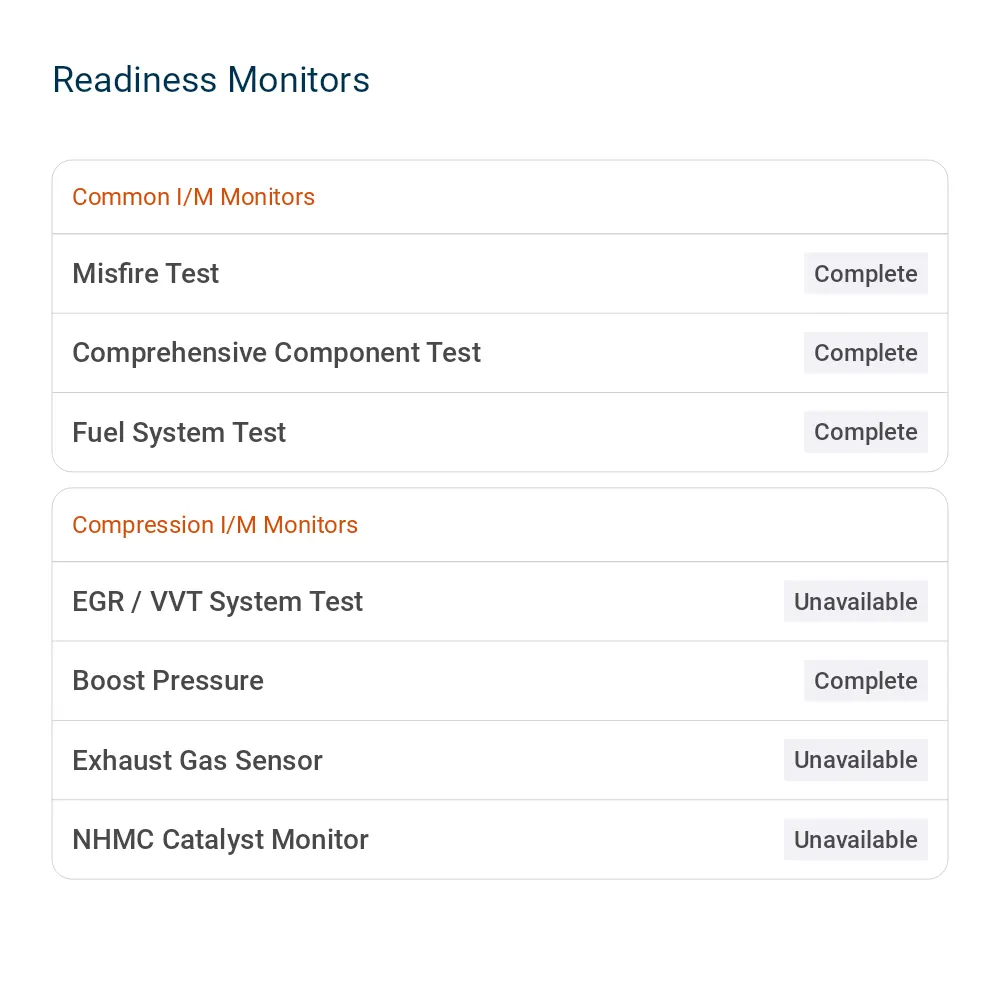
Task: Select Comprehensive Component Test label
Action: coord(276,353)
